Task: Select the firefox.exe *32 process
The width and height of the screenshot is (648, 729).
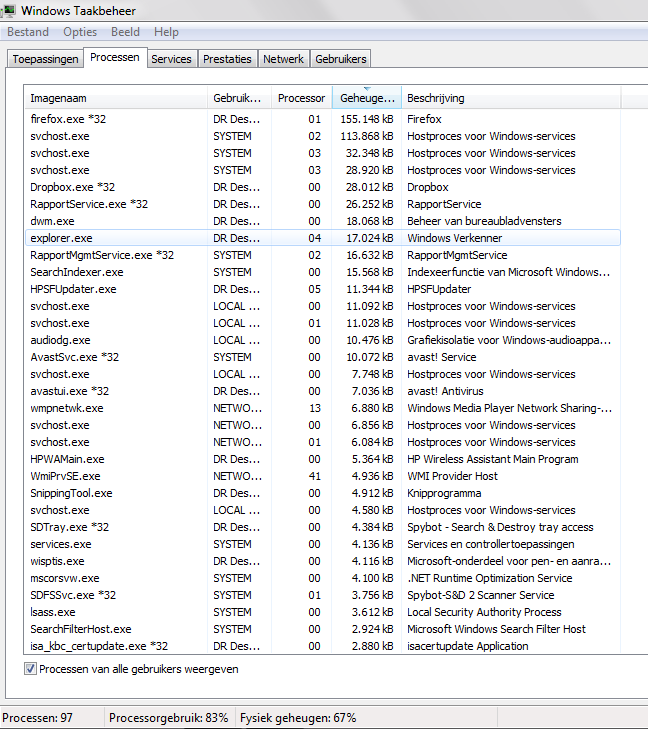Action: (323, 119)
